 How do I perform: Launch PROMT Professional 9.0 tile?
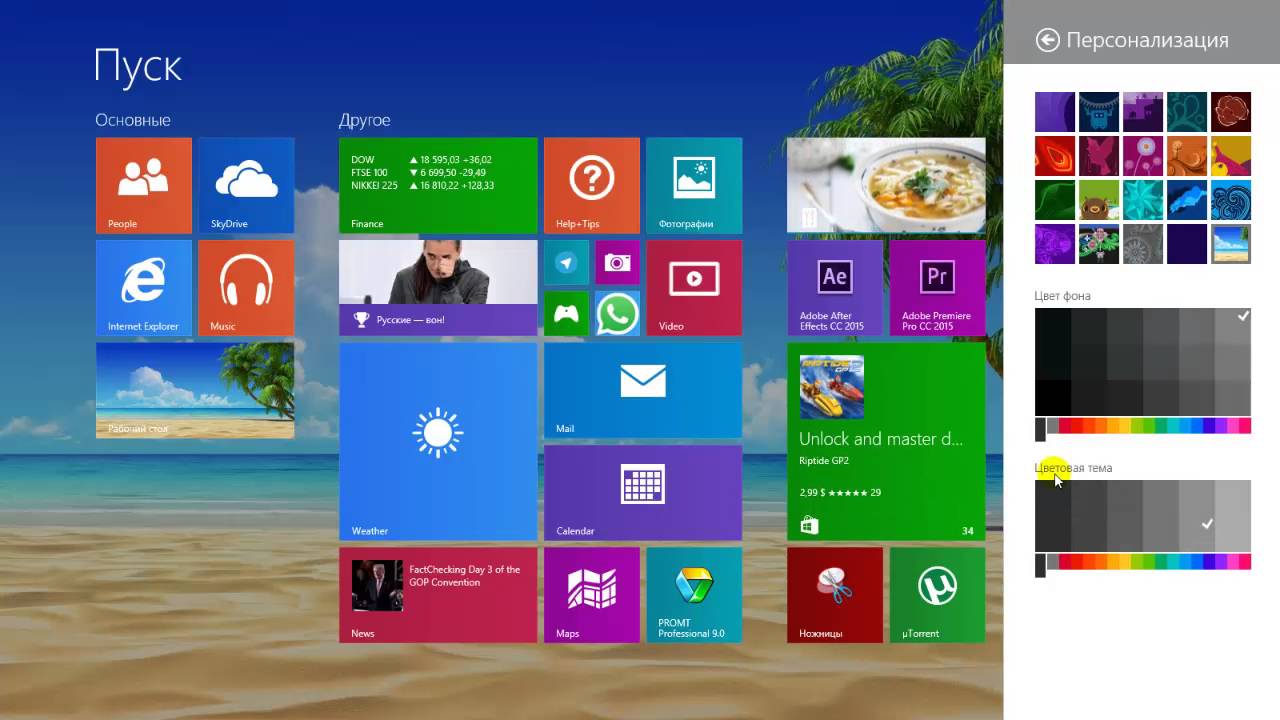(x=694, y=595)
